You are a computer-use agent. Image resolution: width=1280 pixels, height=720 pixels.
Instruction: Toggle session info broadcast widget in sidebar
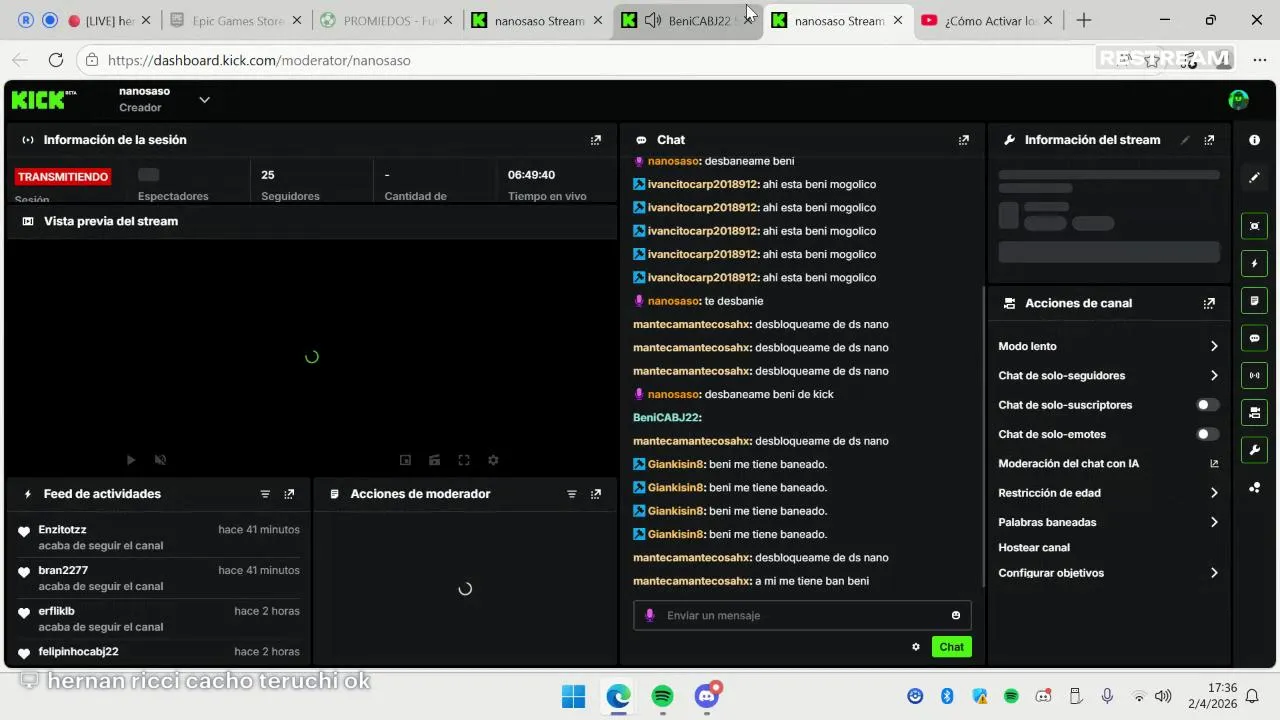click(x=1255, y=375)
